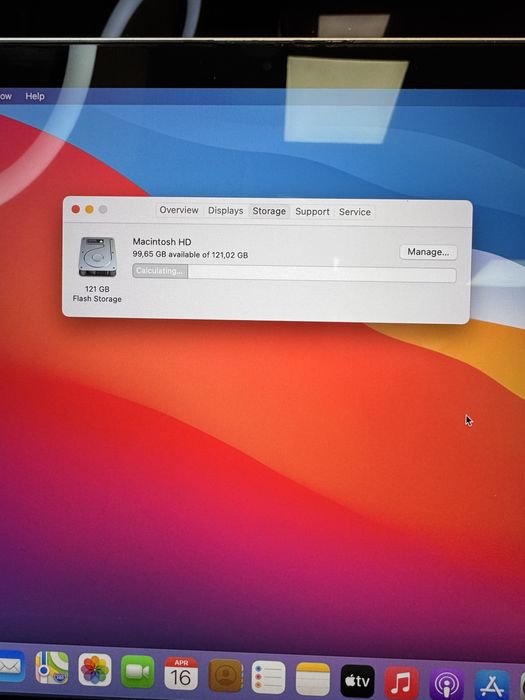Click the Macintosh HD drive icon
525x700 pixels.
coord(97,257)
